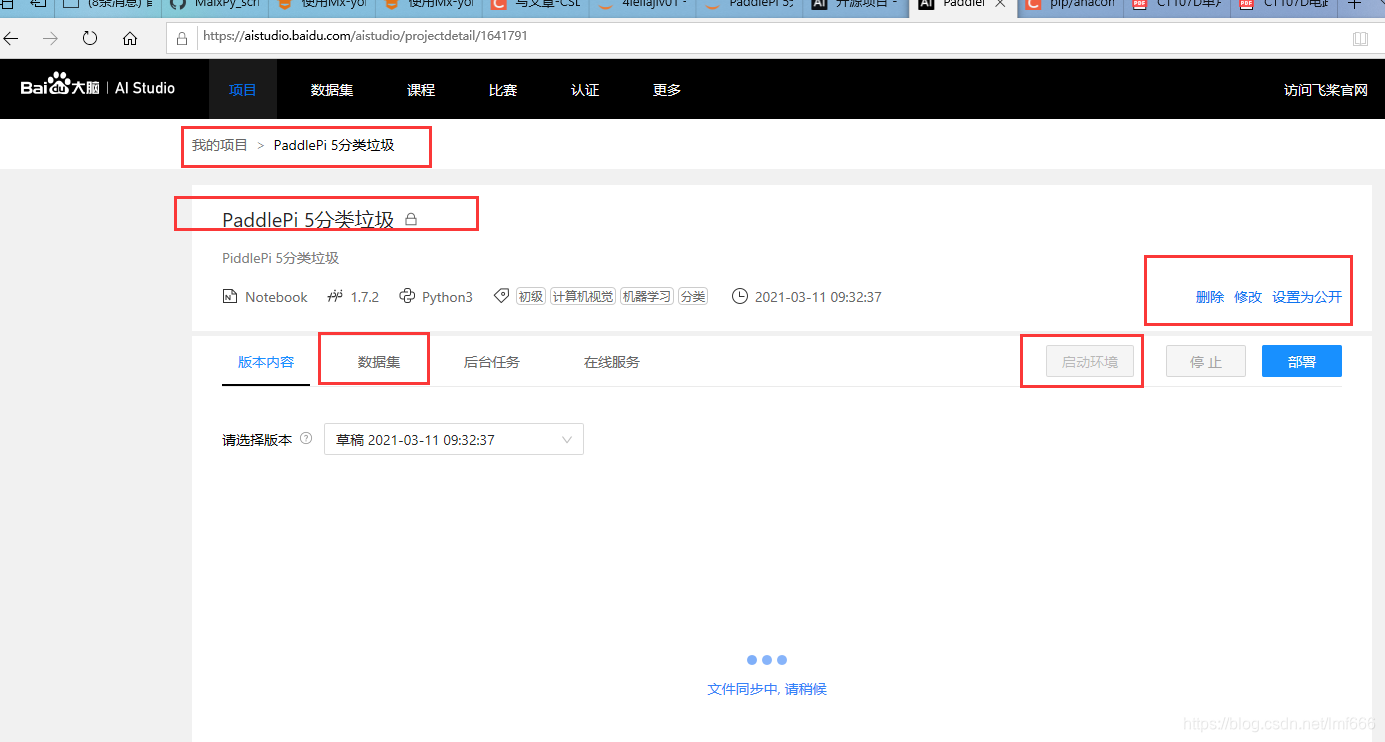The image size is (1385, 742).
Task: Switch to the 数据集 project tab
Action: (379, 362)
